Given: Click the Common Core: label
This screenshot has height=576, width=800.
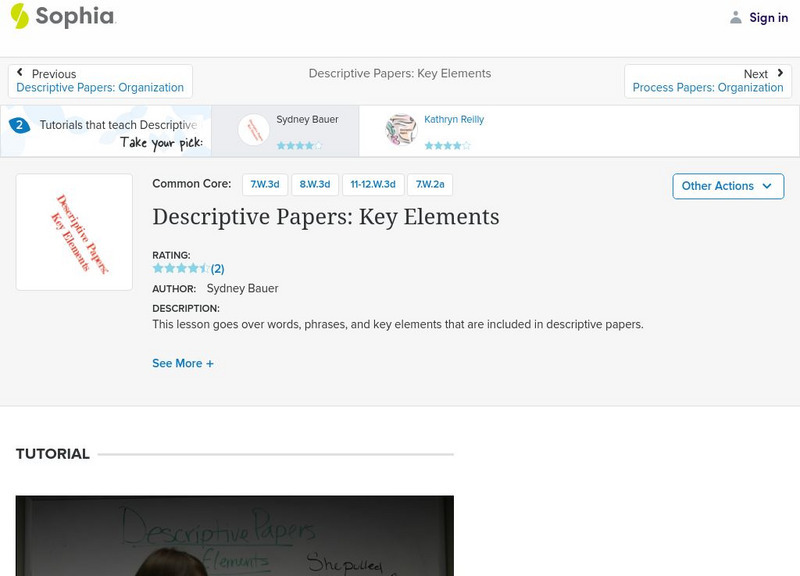Looking at the screenshot, I should 191,184.
